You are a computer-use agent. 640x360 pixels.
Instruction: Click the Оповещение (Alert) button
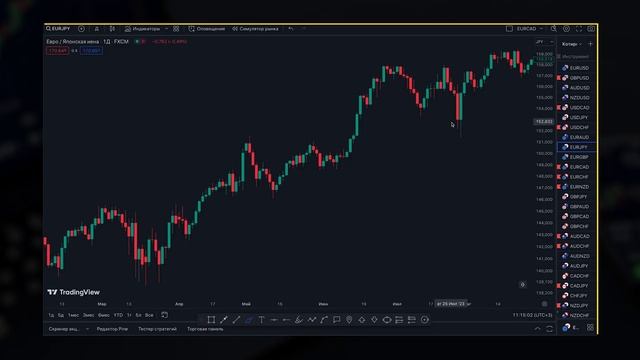coord(207,29)
